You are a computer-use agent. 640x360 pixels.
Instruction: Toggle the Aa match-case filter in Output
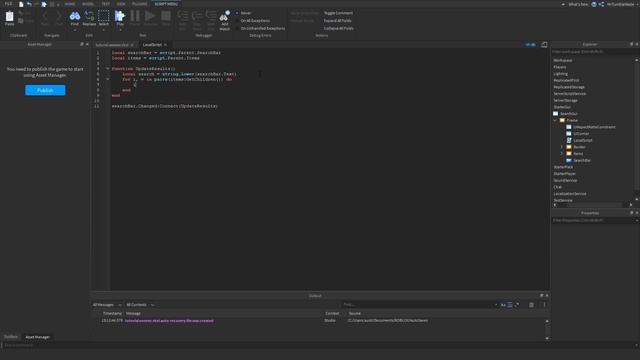pos(503,305)
